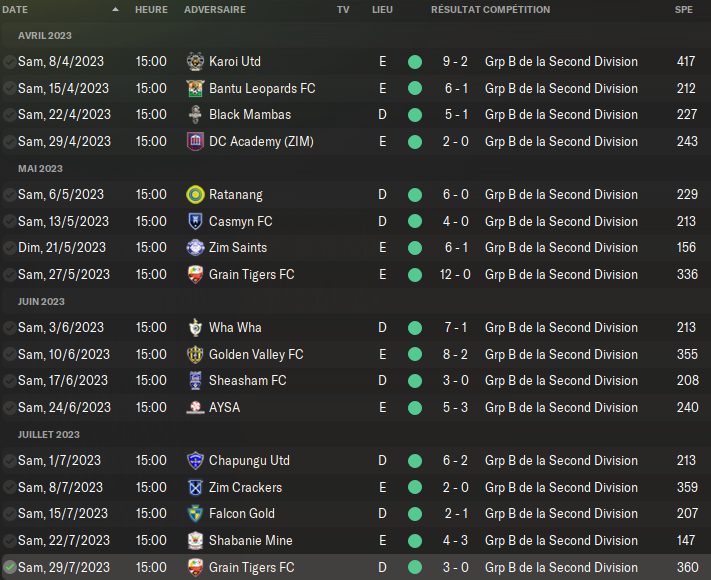This screenshot has height=580, width=711.
Task: Click the Falcon Gold crest icon
Action: pyautogui.click(x=195, y=514)
